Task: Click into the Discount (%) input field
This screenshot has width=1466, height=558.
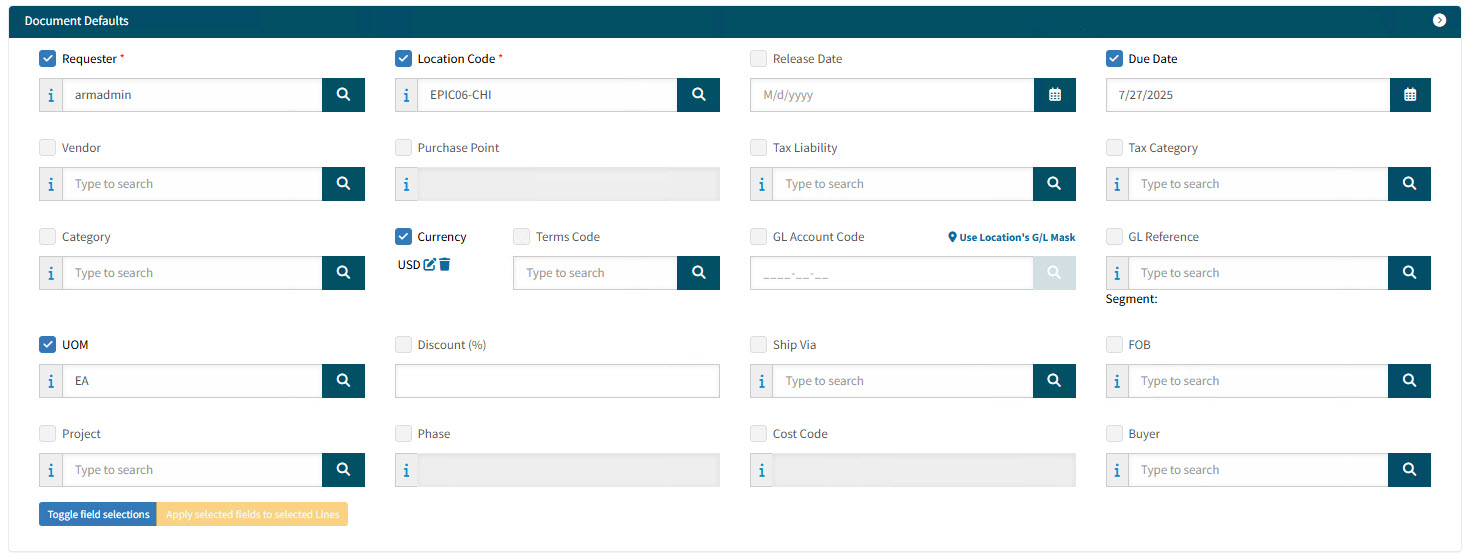Action: point(557,381)
